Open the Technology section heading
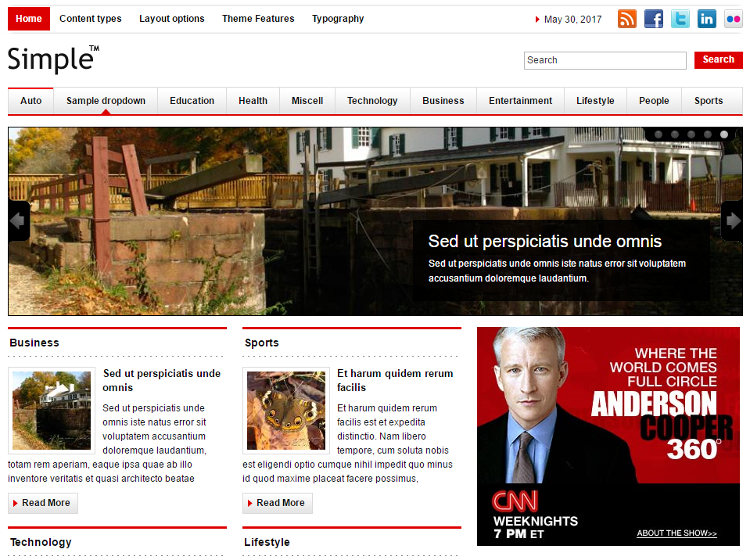This screenshot has width=750, height=560. [41, 542]
